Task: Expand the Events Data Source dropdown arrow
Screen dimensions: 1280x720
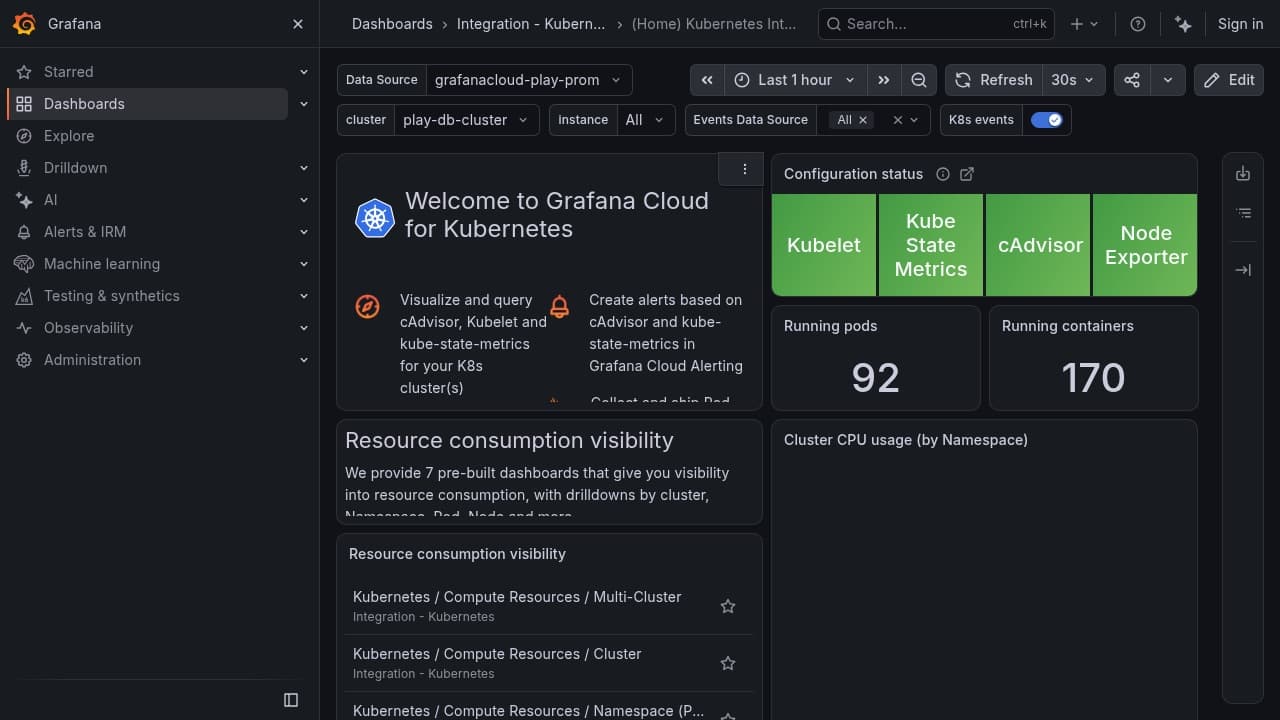Action: 914,120
